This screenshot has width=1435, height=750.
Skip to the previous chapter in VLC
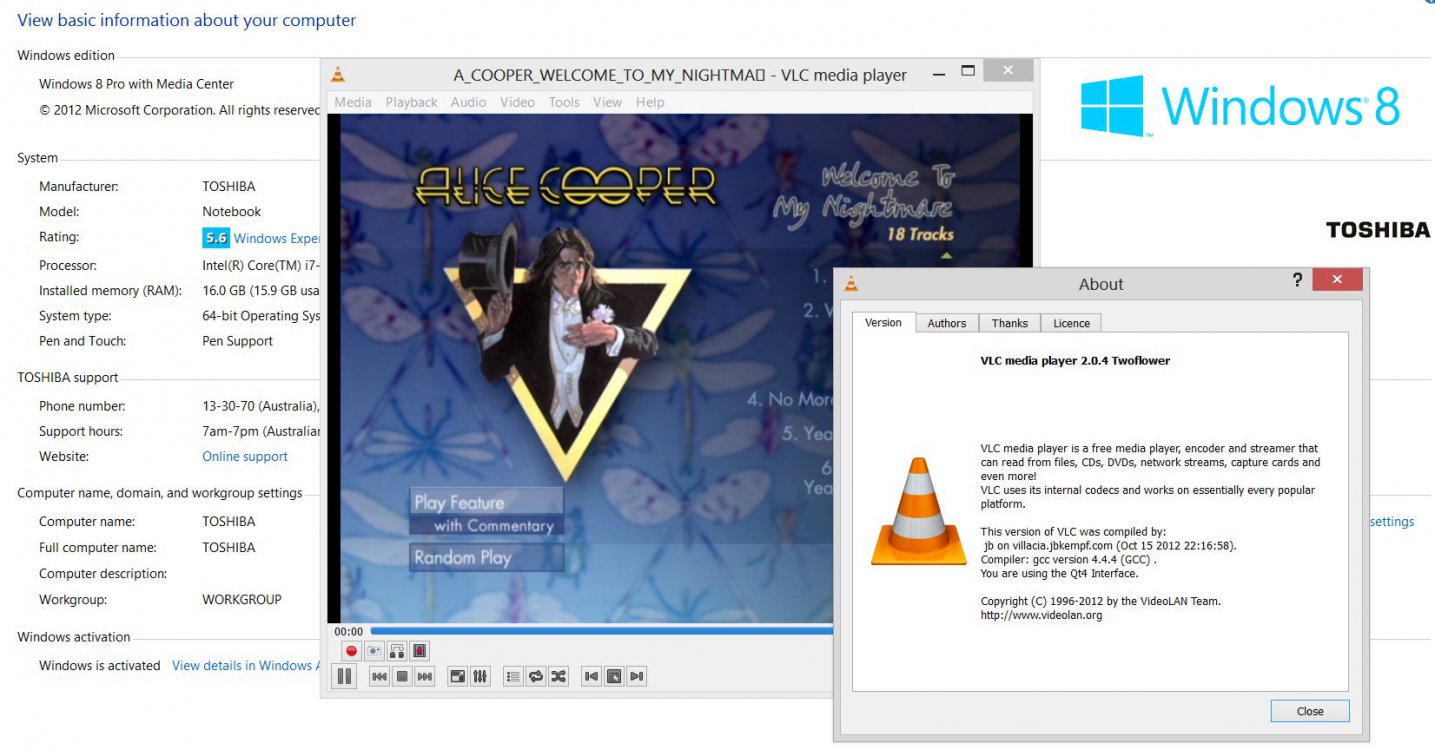click(x=379, y=677)
